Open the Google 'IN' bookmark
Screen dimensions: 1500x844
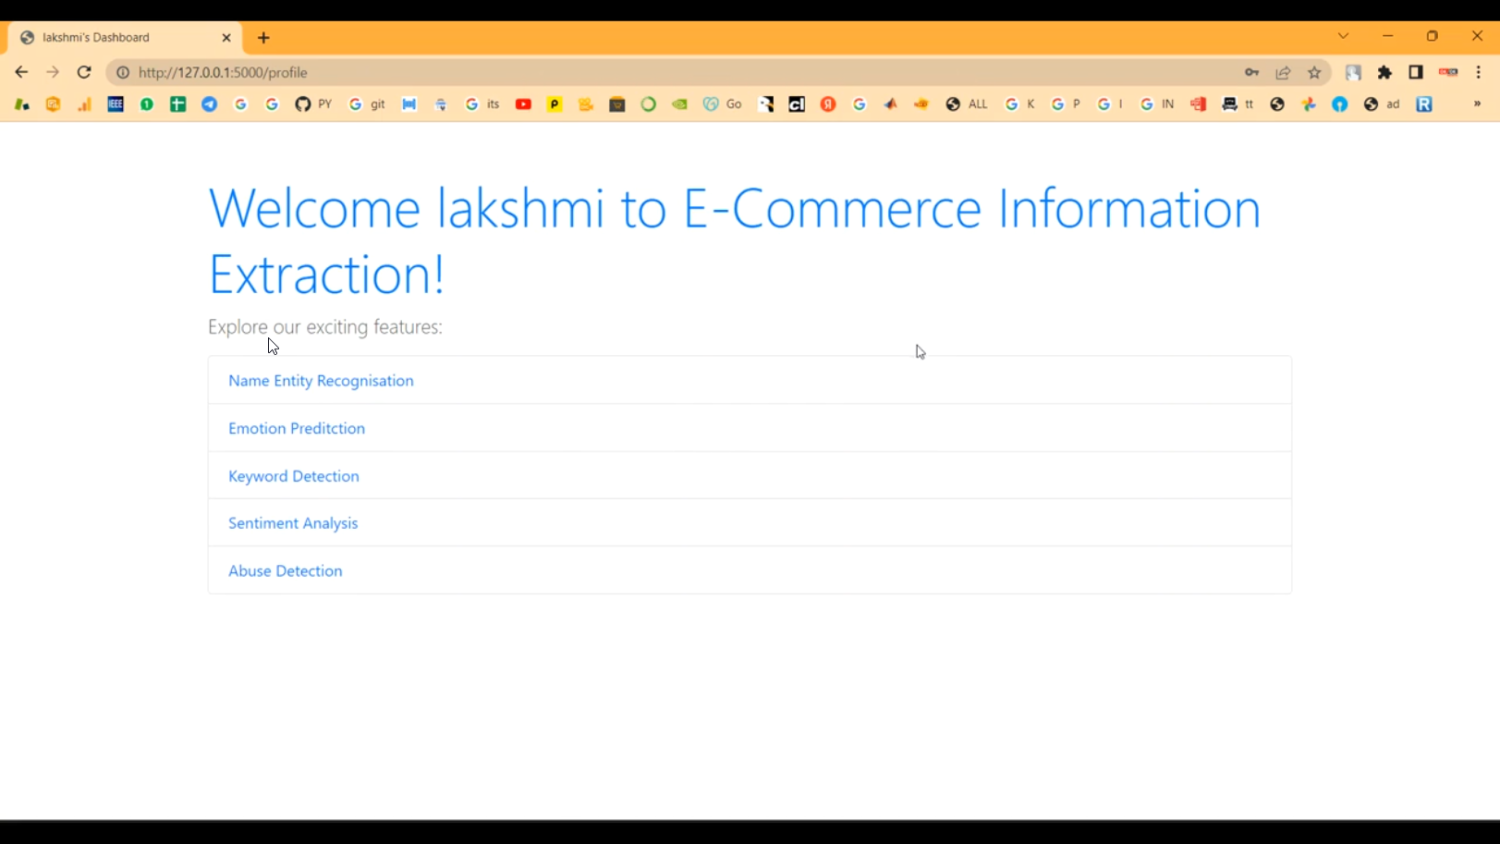[x=1157, y=104]
